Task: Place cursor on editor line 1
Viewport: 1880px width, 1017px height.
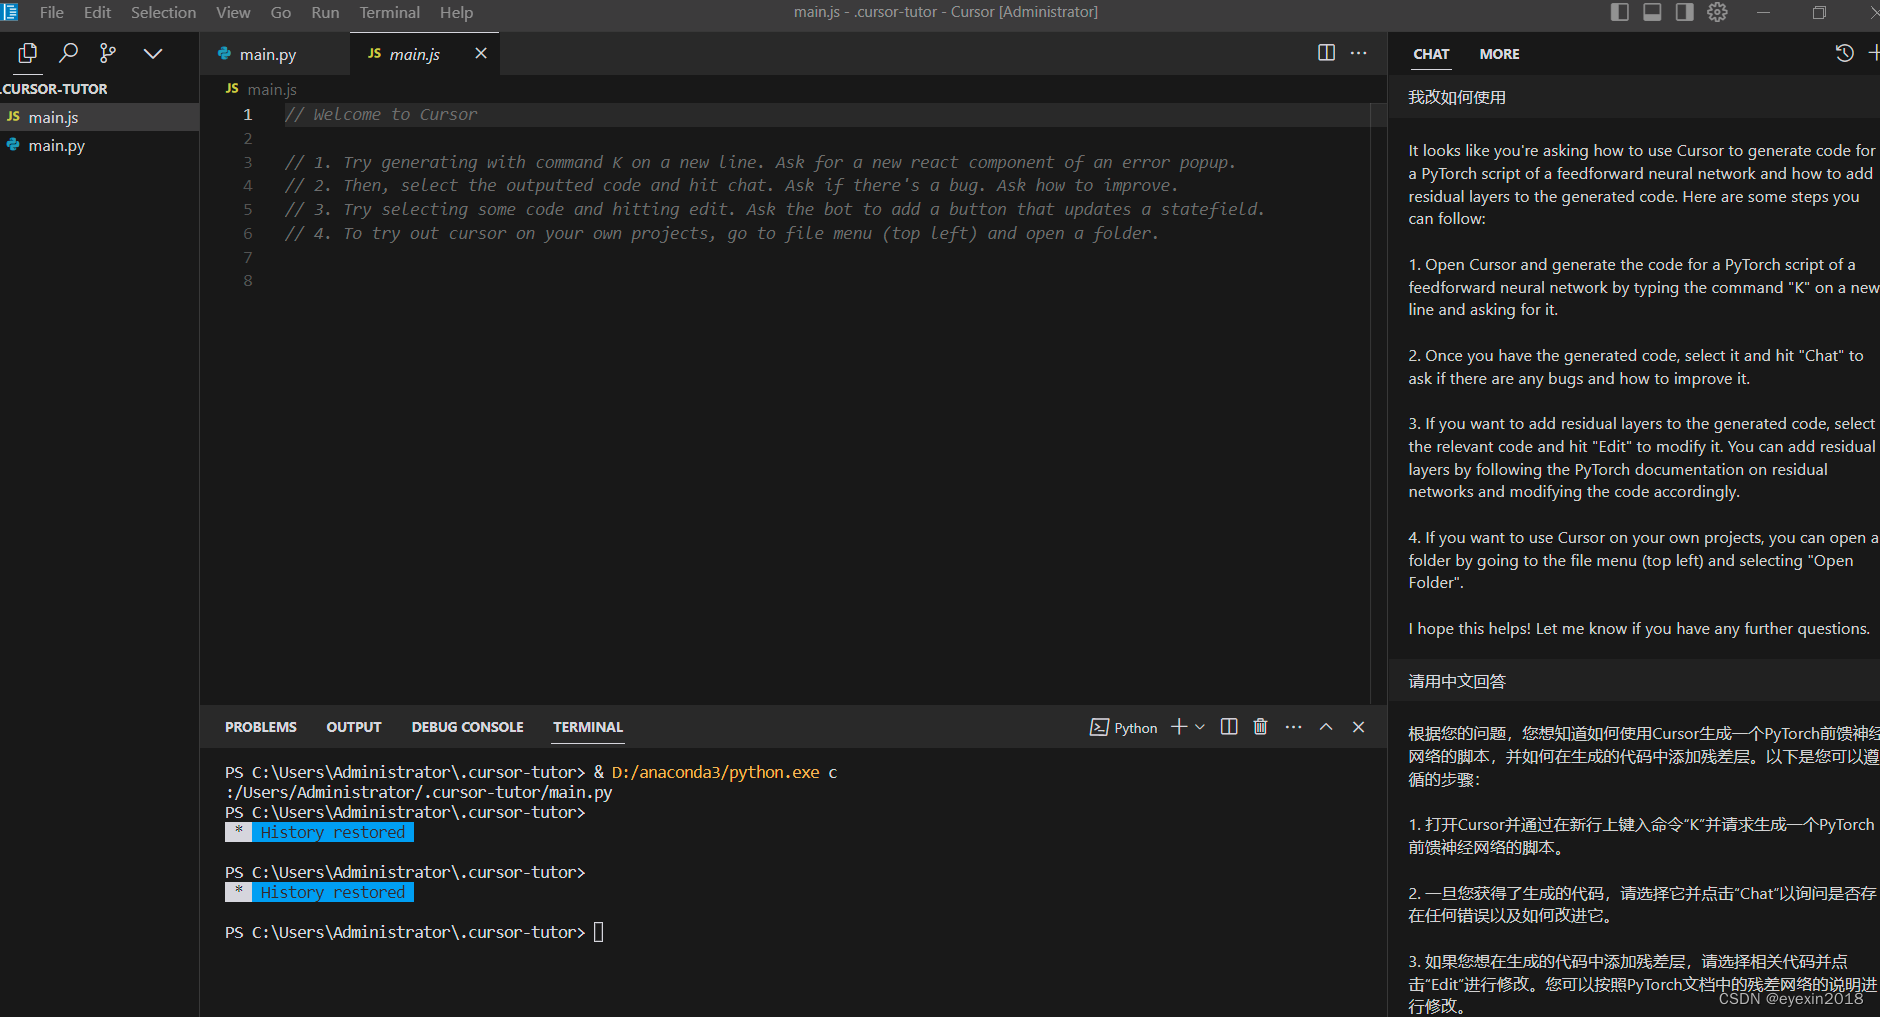Action: [x=825, y=115]
